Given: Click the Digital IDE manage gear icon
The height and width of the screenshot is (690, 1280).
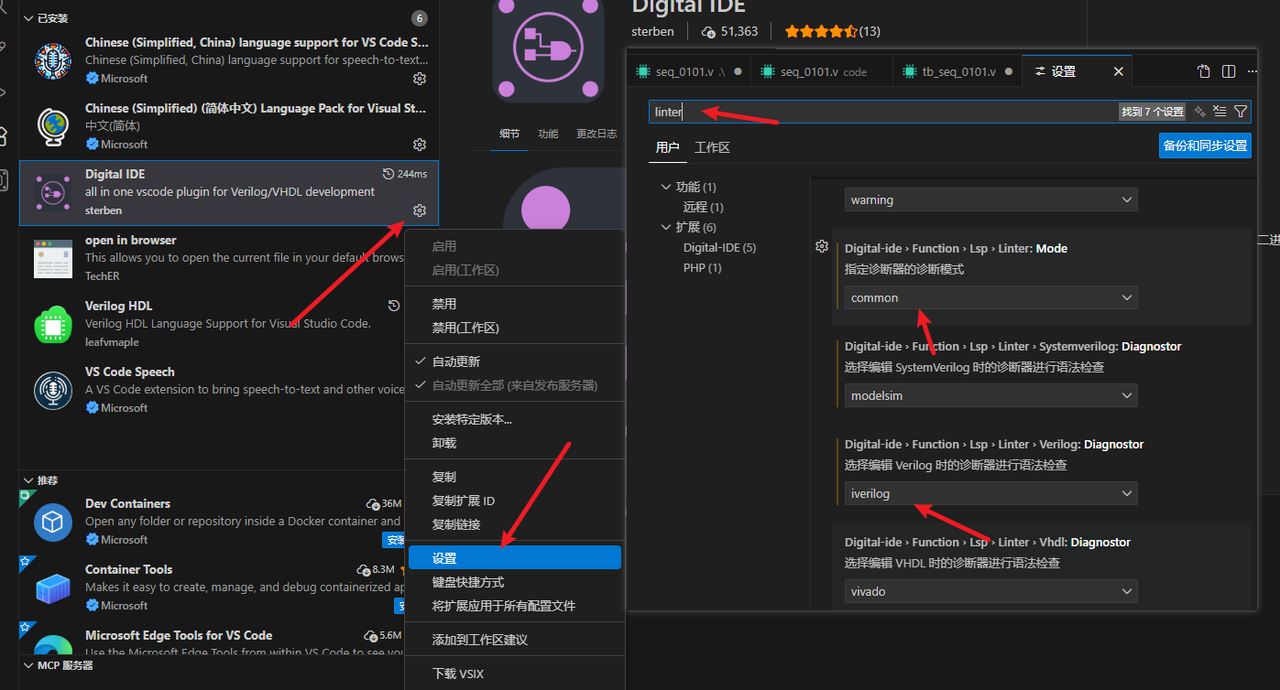Looking at the screenshot, I should pos(420,210).
